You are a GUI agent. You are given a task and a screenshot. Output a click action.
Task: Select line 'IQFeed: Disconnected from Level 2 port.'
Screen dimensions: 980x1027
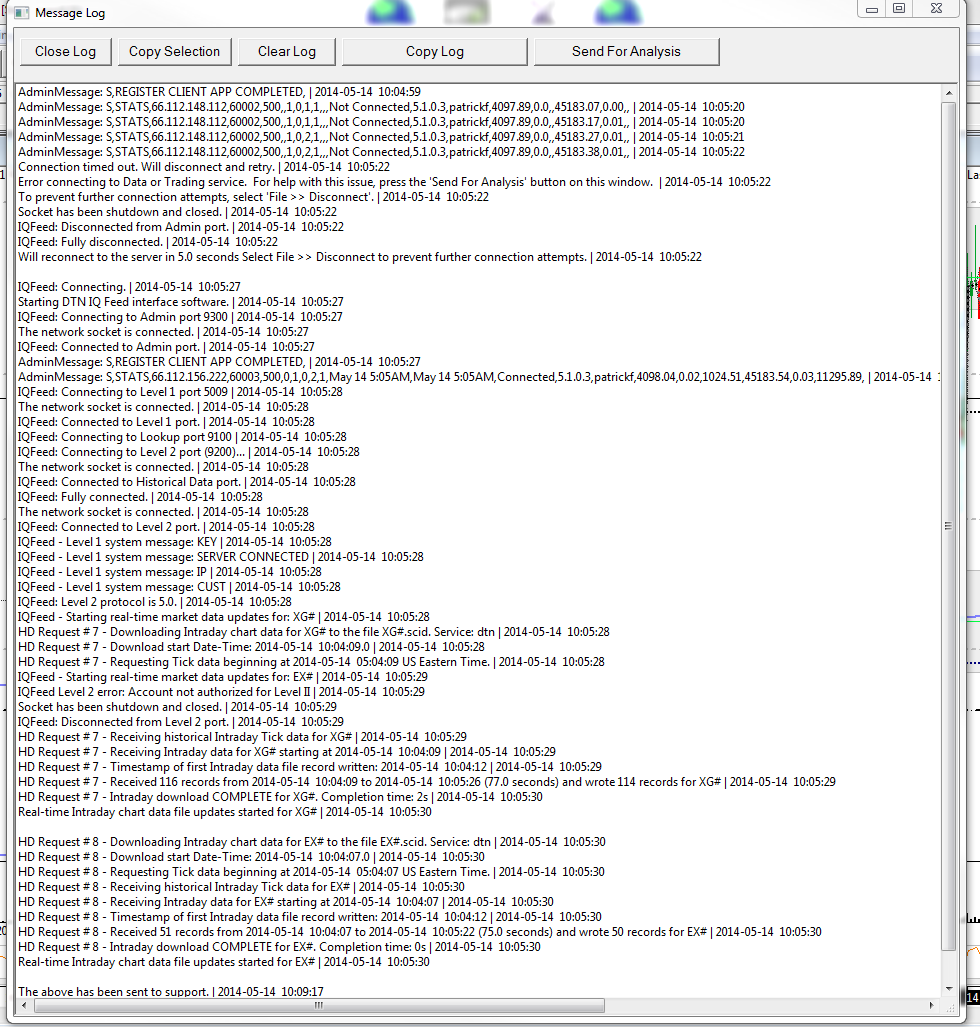click(181, 722)
